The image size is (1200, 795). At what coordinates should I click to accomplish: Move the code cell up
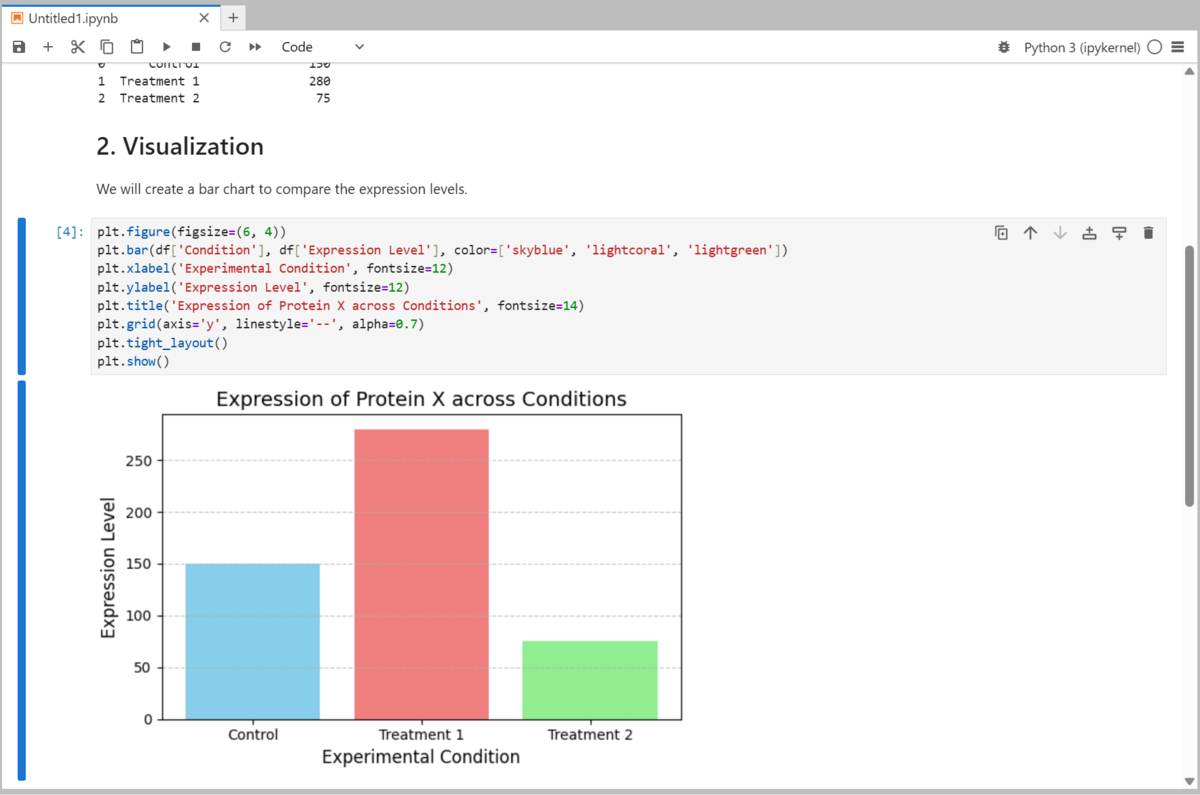point(1030,232)
